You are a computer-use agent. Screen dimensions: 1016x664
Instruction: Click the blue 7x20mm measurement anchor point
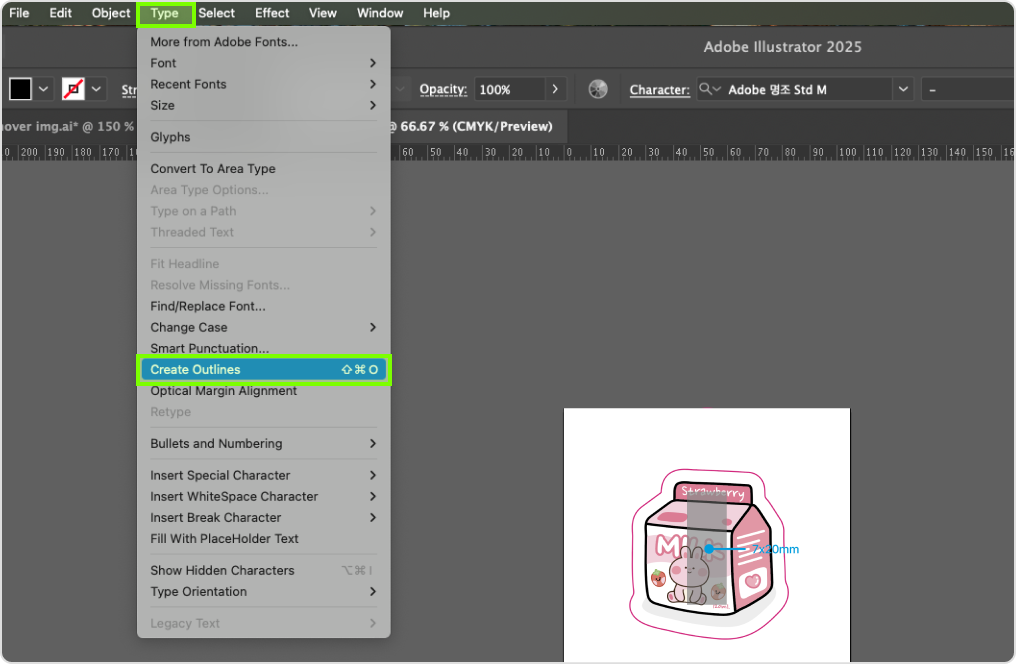[708, 548]
